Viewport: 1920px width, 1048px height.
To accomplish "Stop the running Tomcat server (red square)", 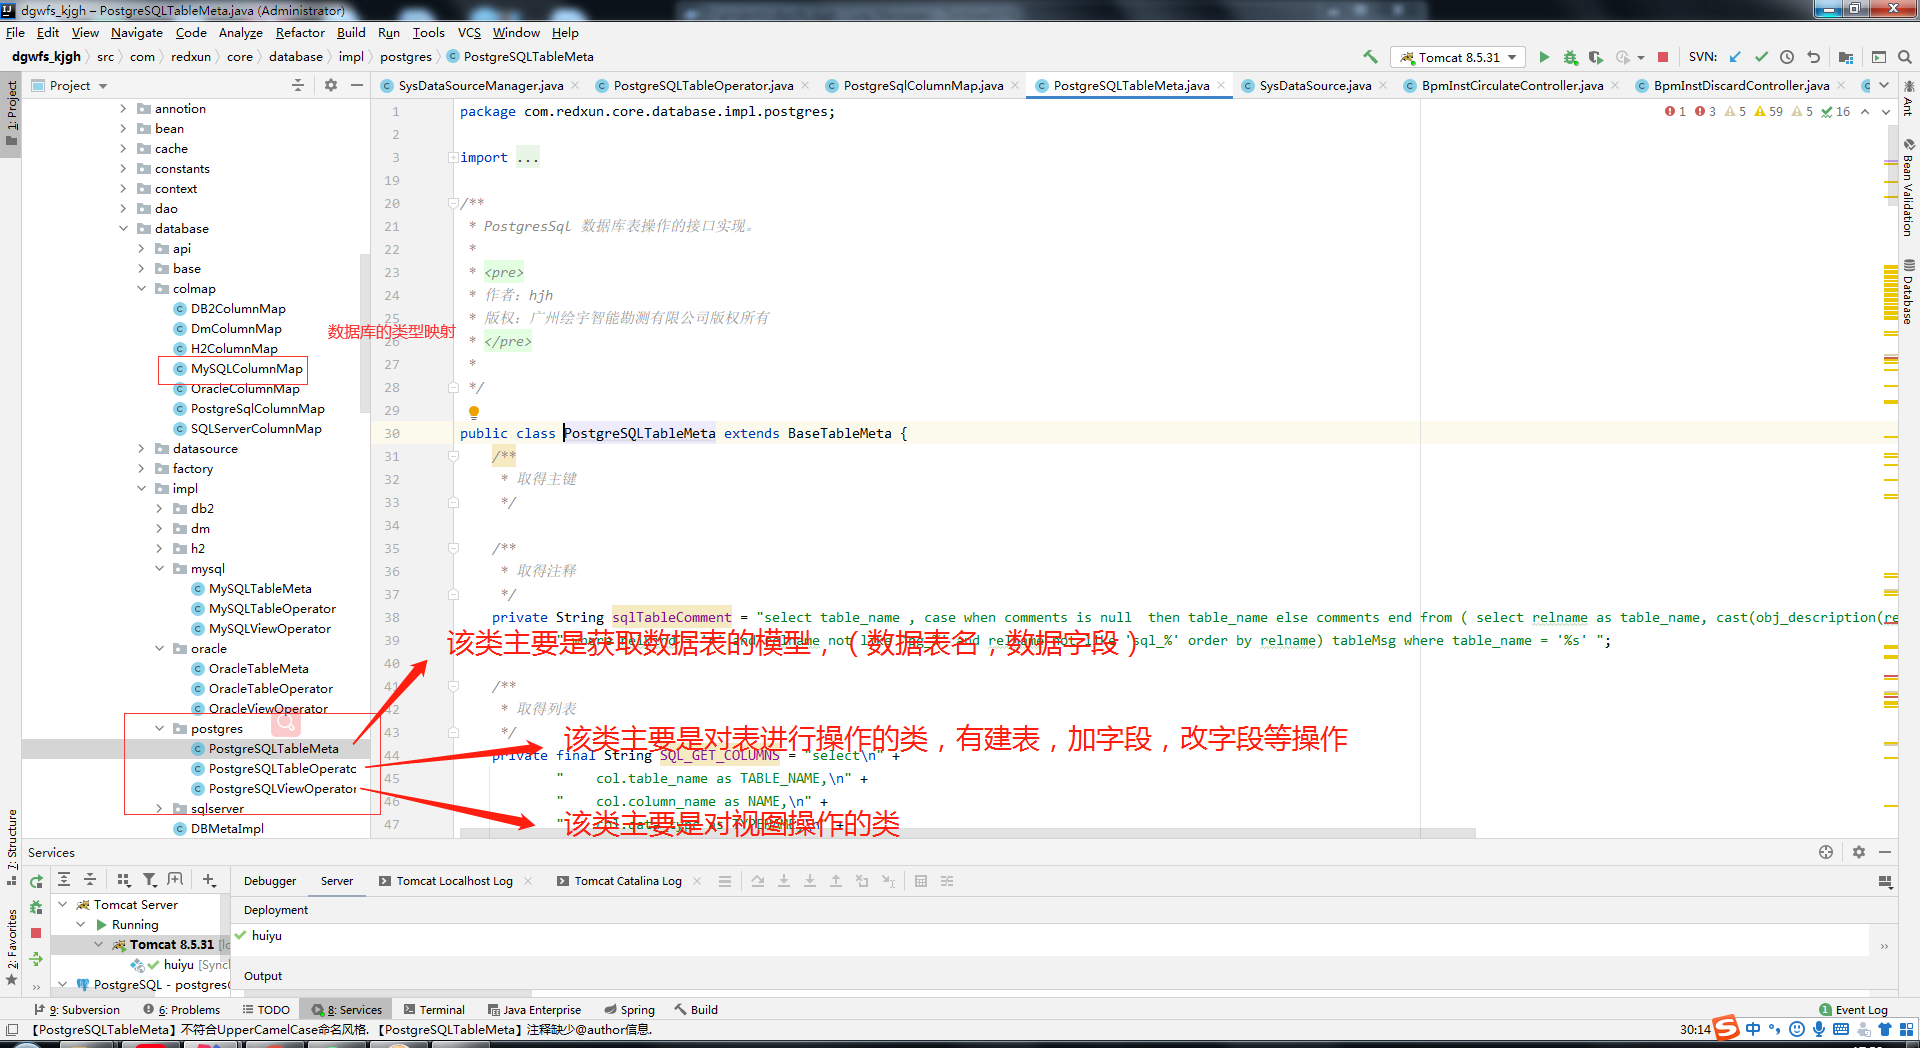I will coord(1663,57).
